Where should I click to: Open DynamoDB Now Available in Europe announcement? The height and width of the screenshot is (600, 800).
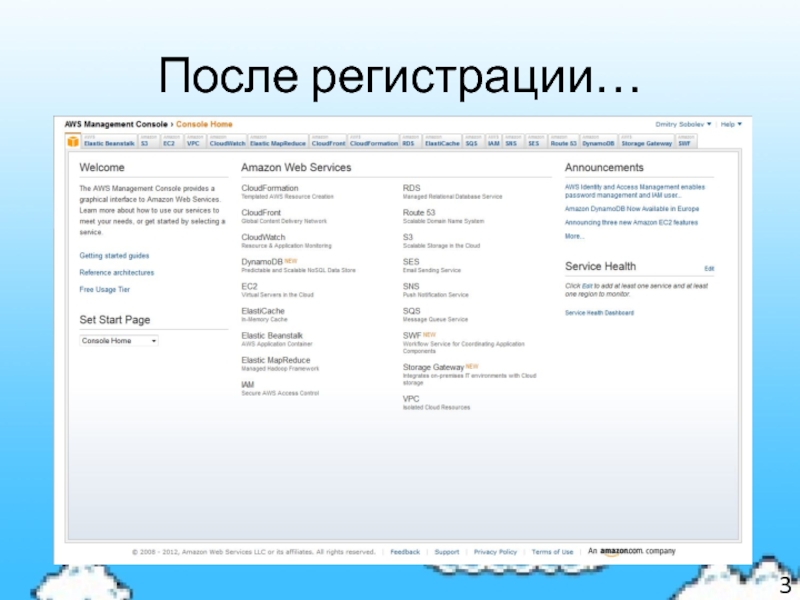(x=632, y=209)
